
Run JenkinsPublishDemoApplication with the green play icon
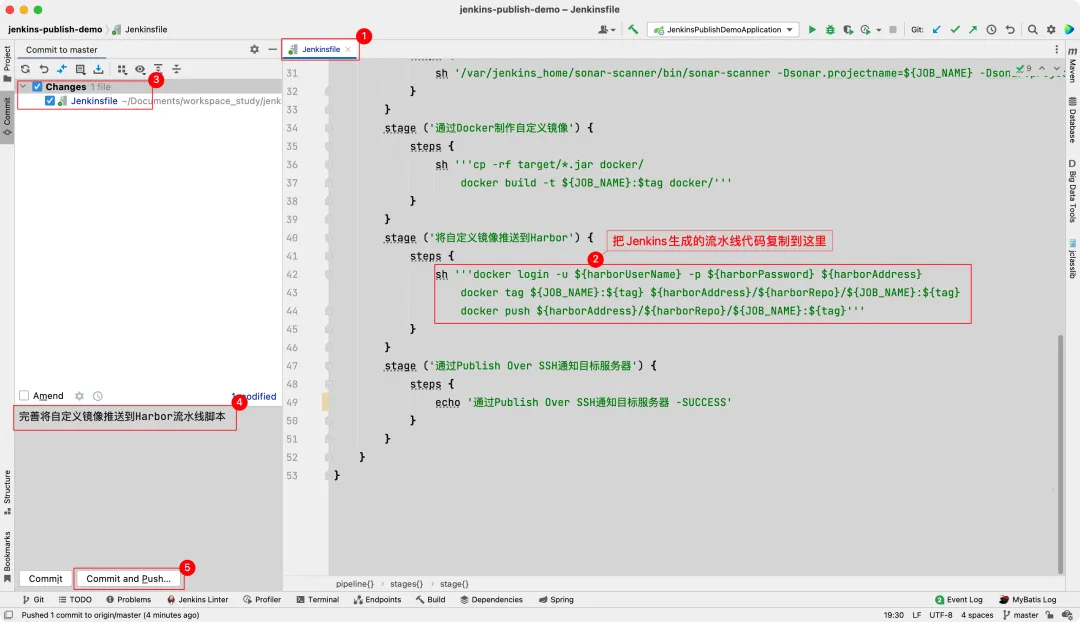pyautogui.click(x=812, y=30)
